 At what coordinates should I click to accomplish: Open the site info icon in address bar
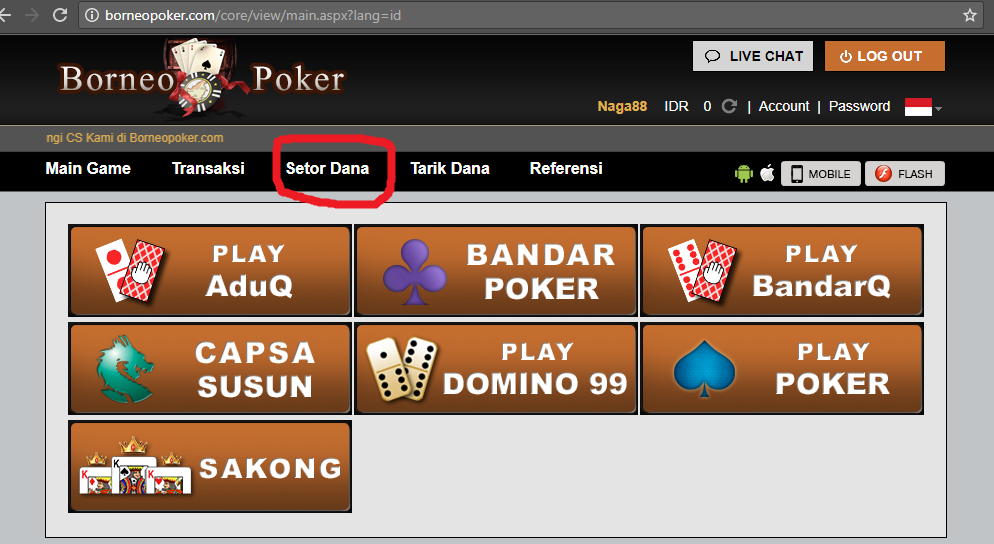pyautogui.click(x=92, y=15)
